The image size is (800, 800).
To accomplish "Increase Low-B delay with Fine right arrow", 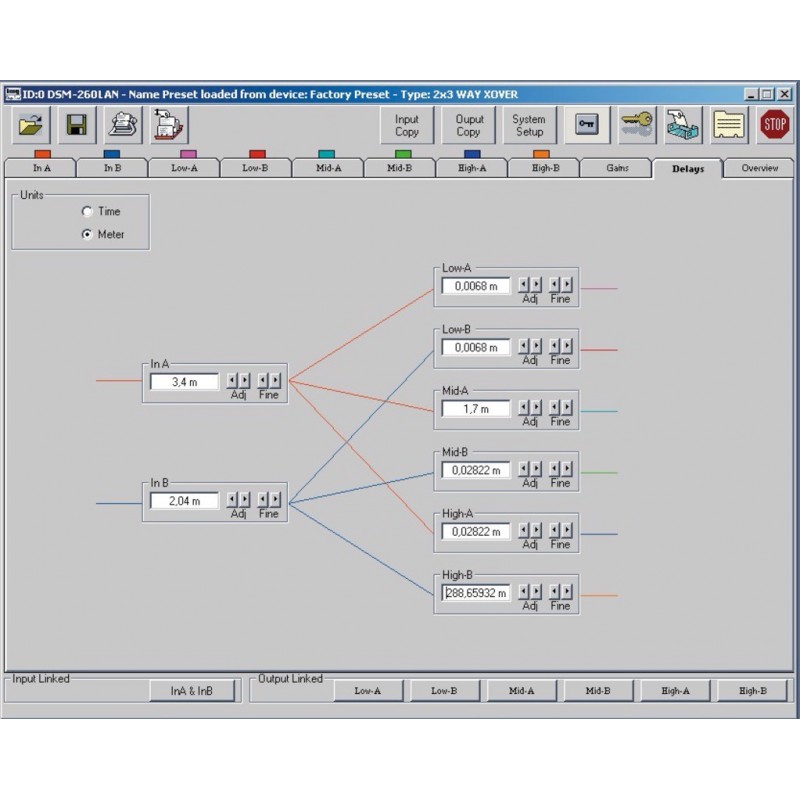I will [x=566, y=346].
